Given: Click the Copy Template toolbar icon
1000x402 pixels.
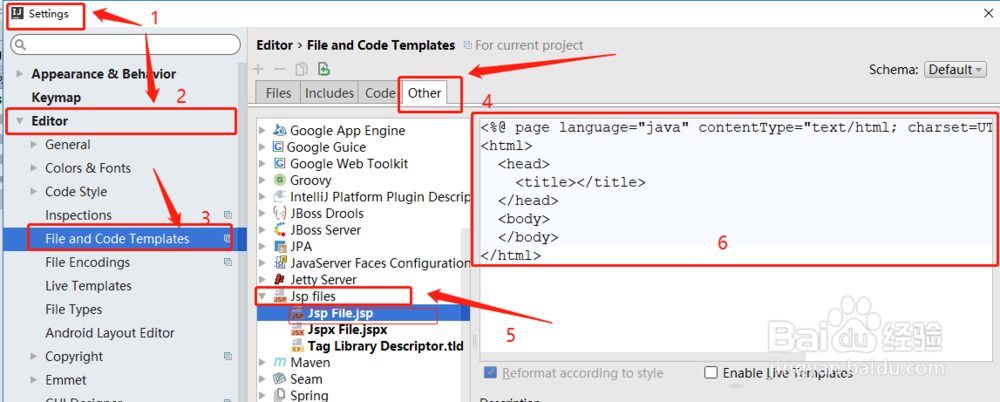Looking at the screenshot, I should [x=302, y=69].
